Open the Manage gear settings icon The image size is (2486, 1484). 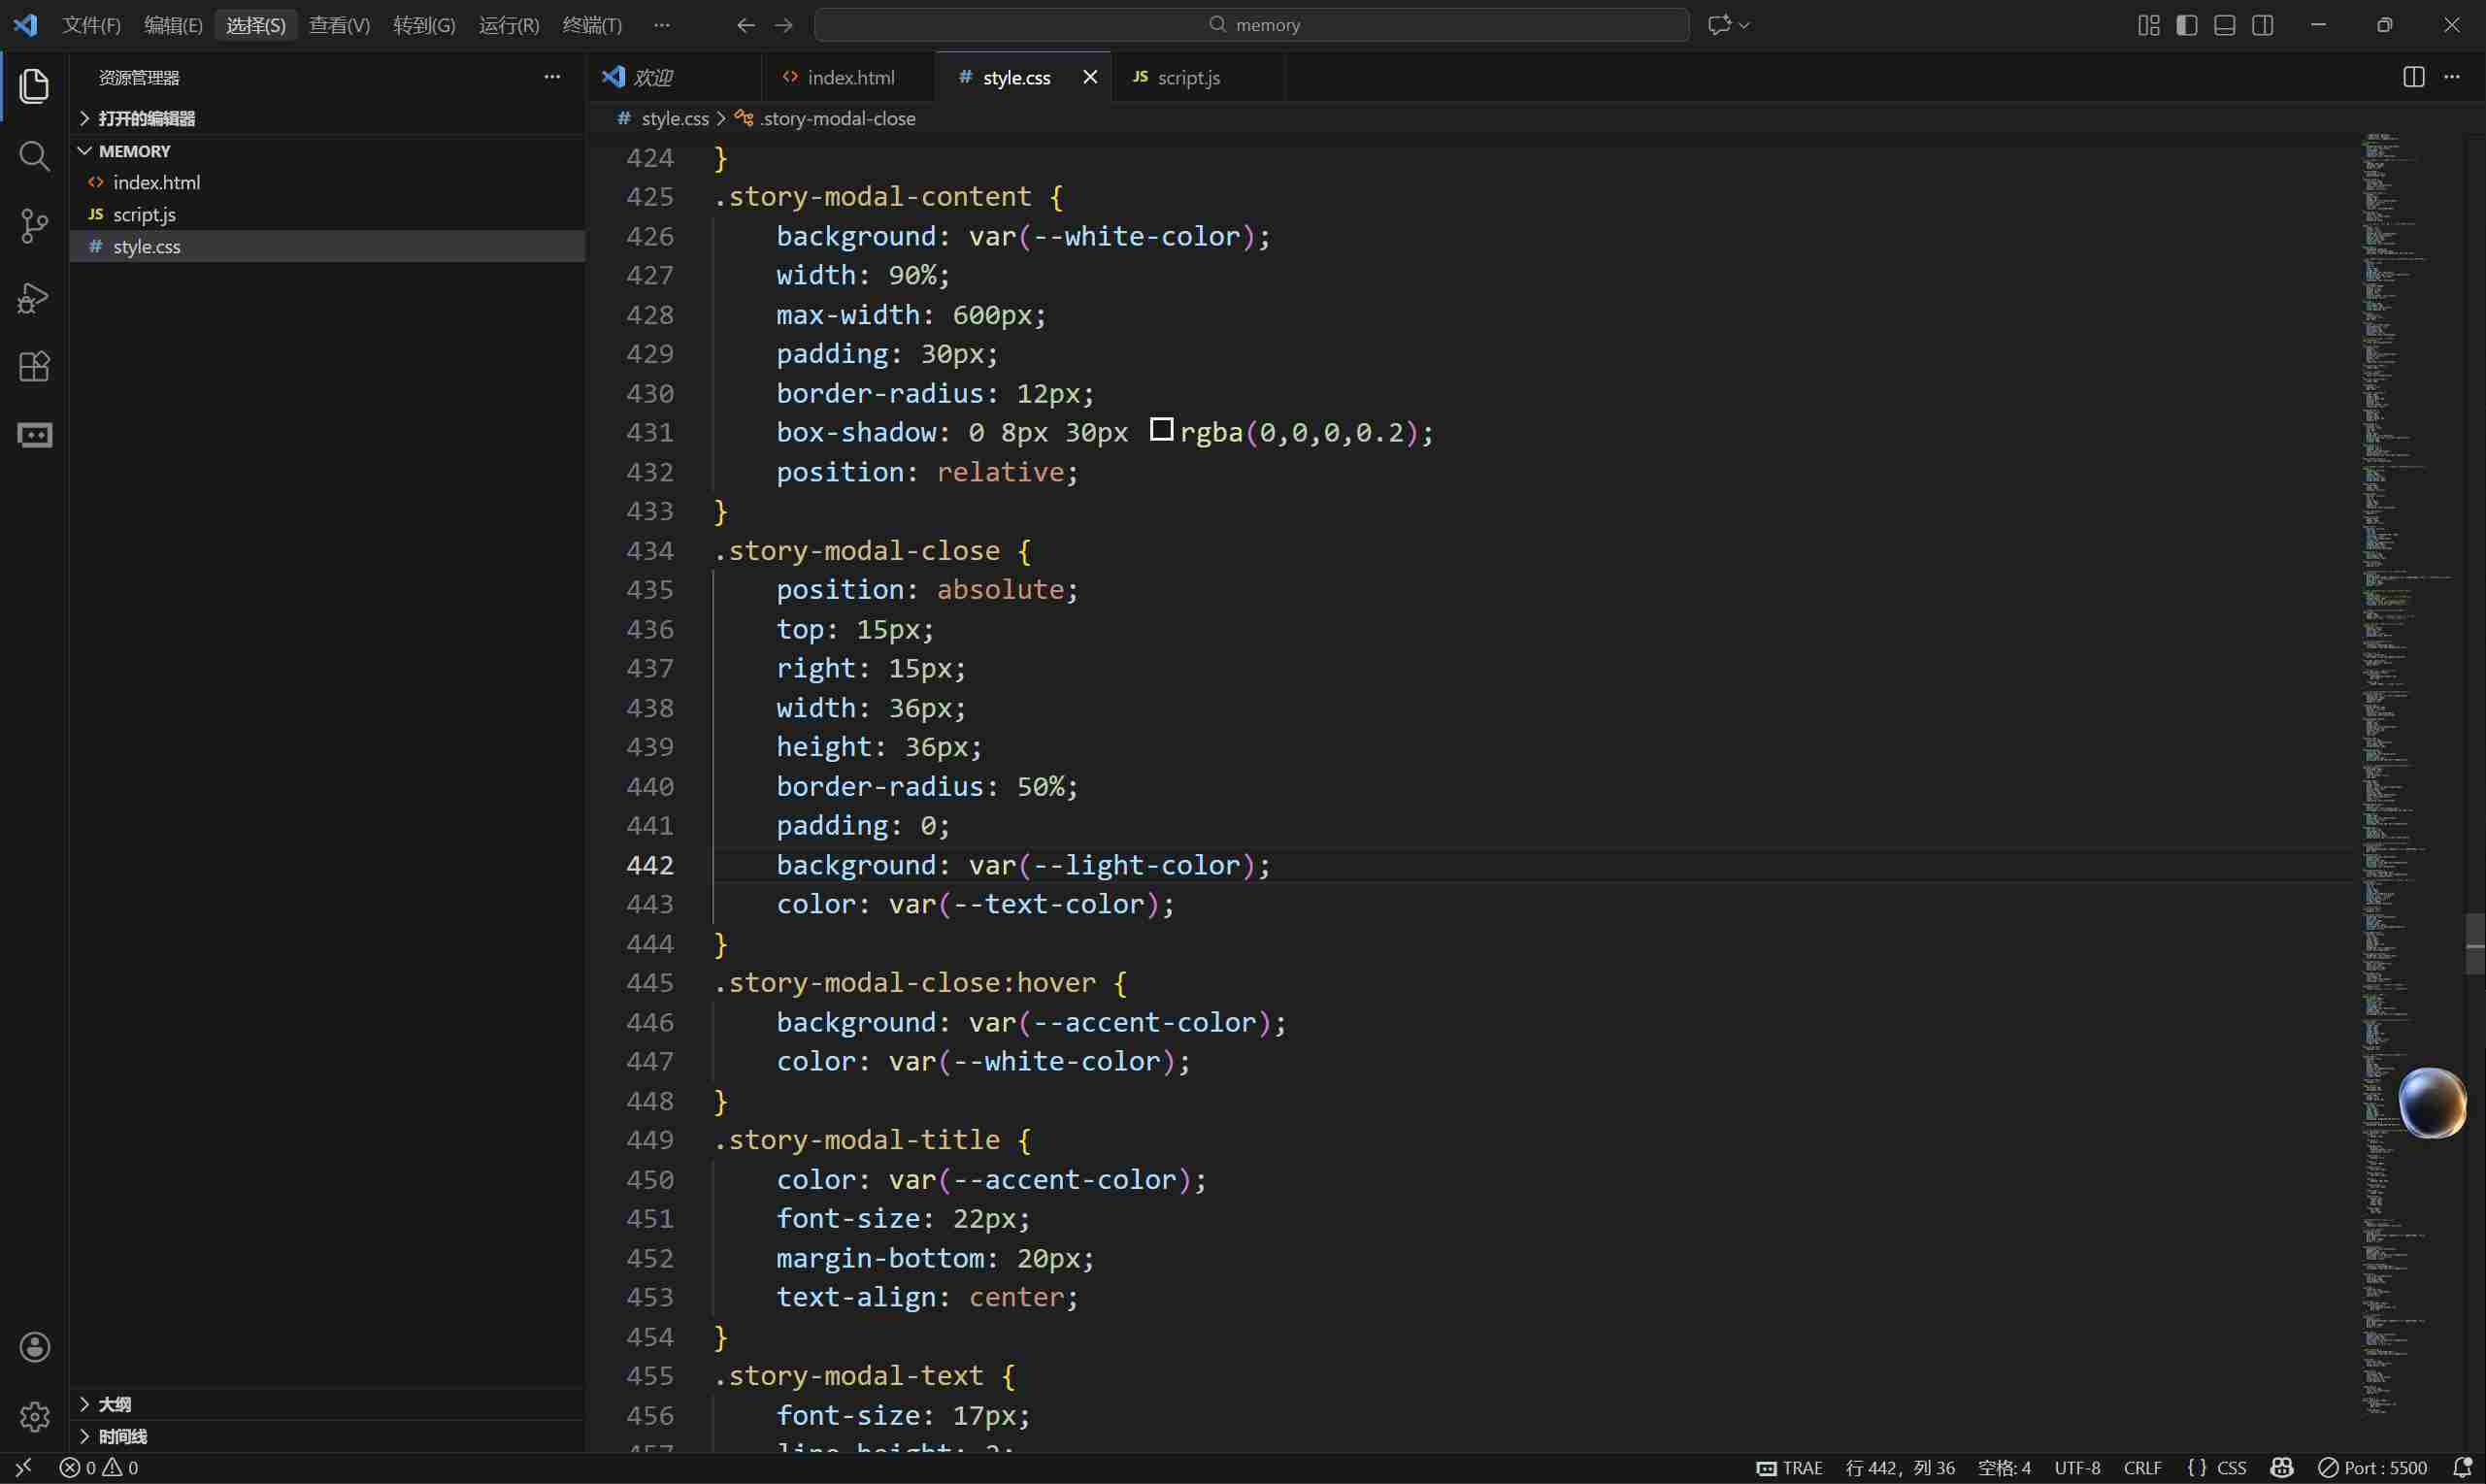34,1416
